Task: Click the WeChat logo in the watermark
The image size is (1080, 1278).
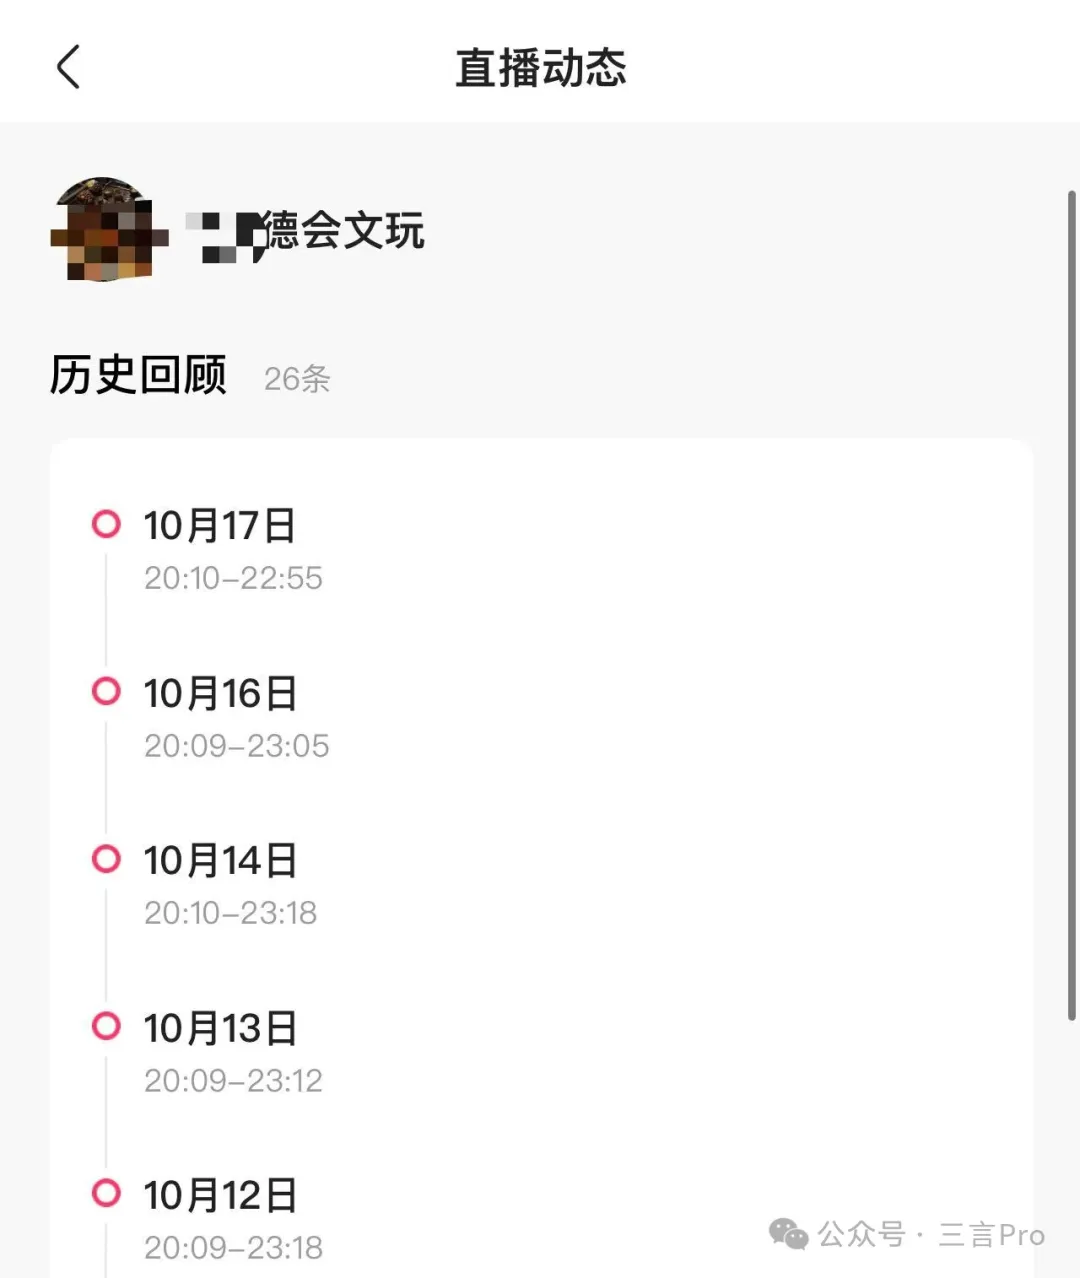Action: click(x=789, y=1235)
